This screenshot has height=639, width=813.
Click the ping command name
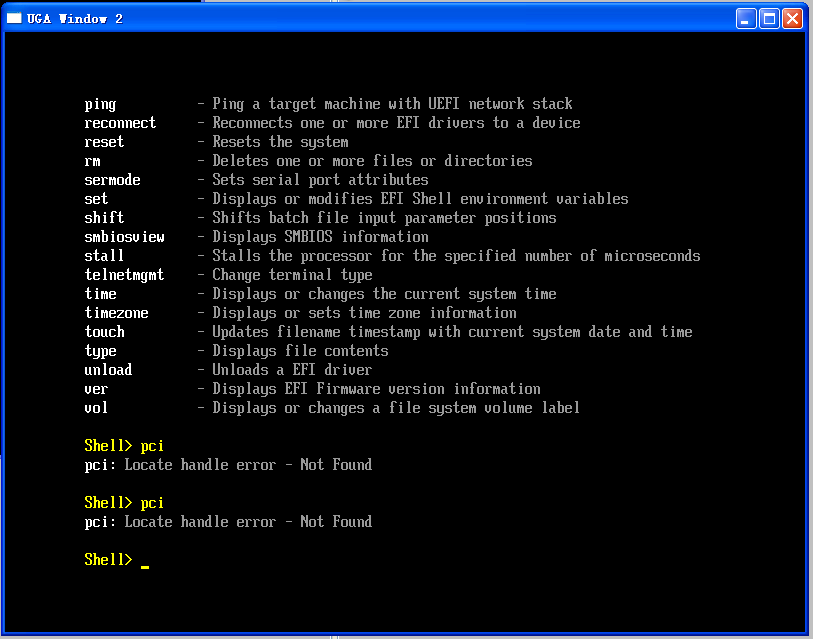[x=100, y=104]
